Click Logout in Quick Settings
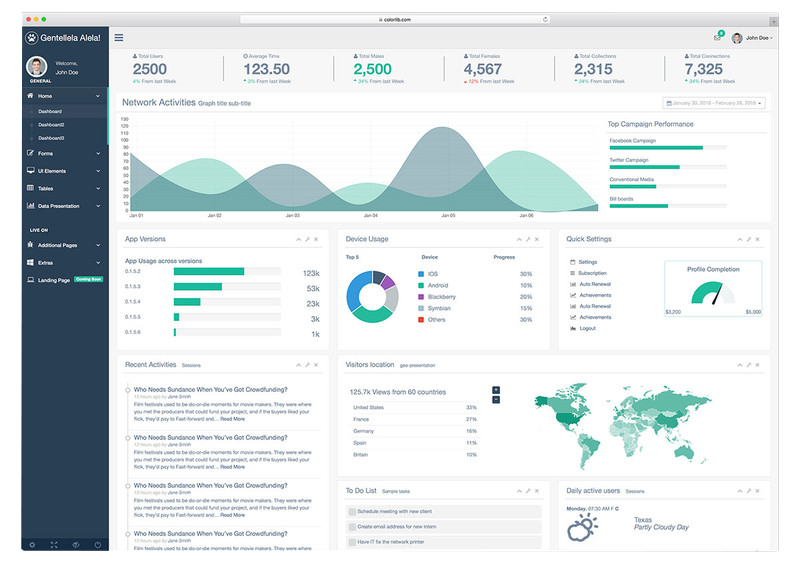Screen dimensions: 800x582 [x=587, y=328]
